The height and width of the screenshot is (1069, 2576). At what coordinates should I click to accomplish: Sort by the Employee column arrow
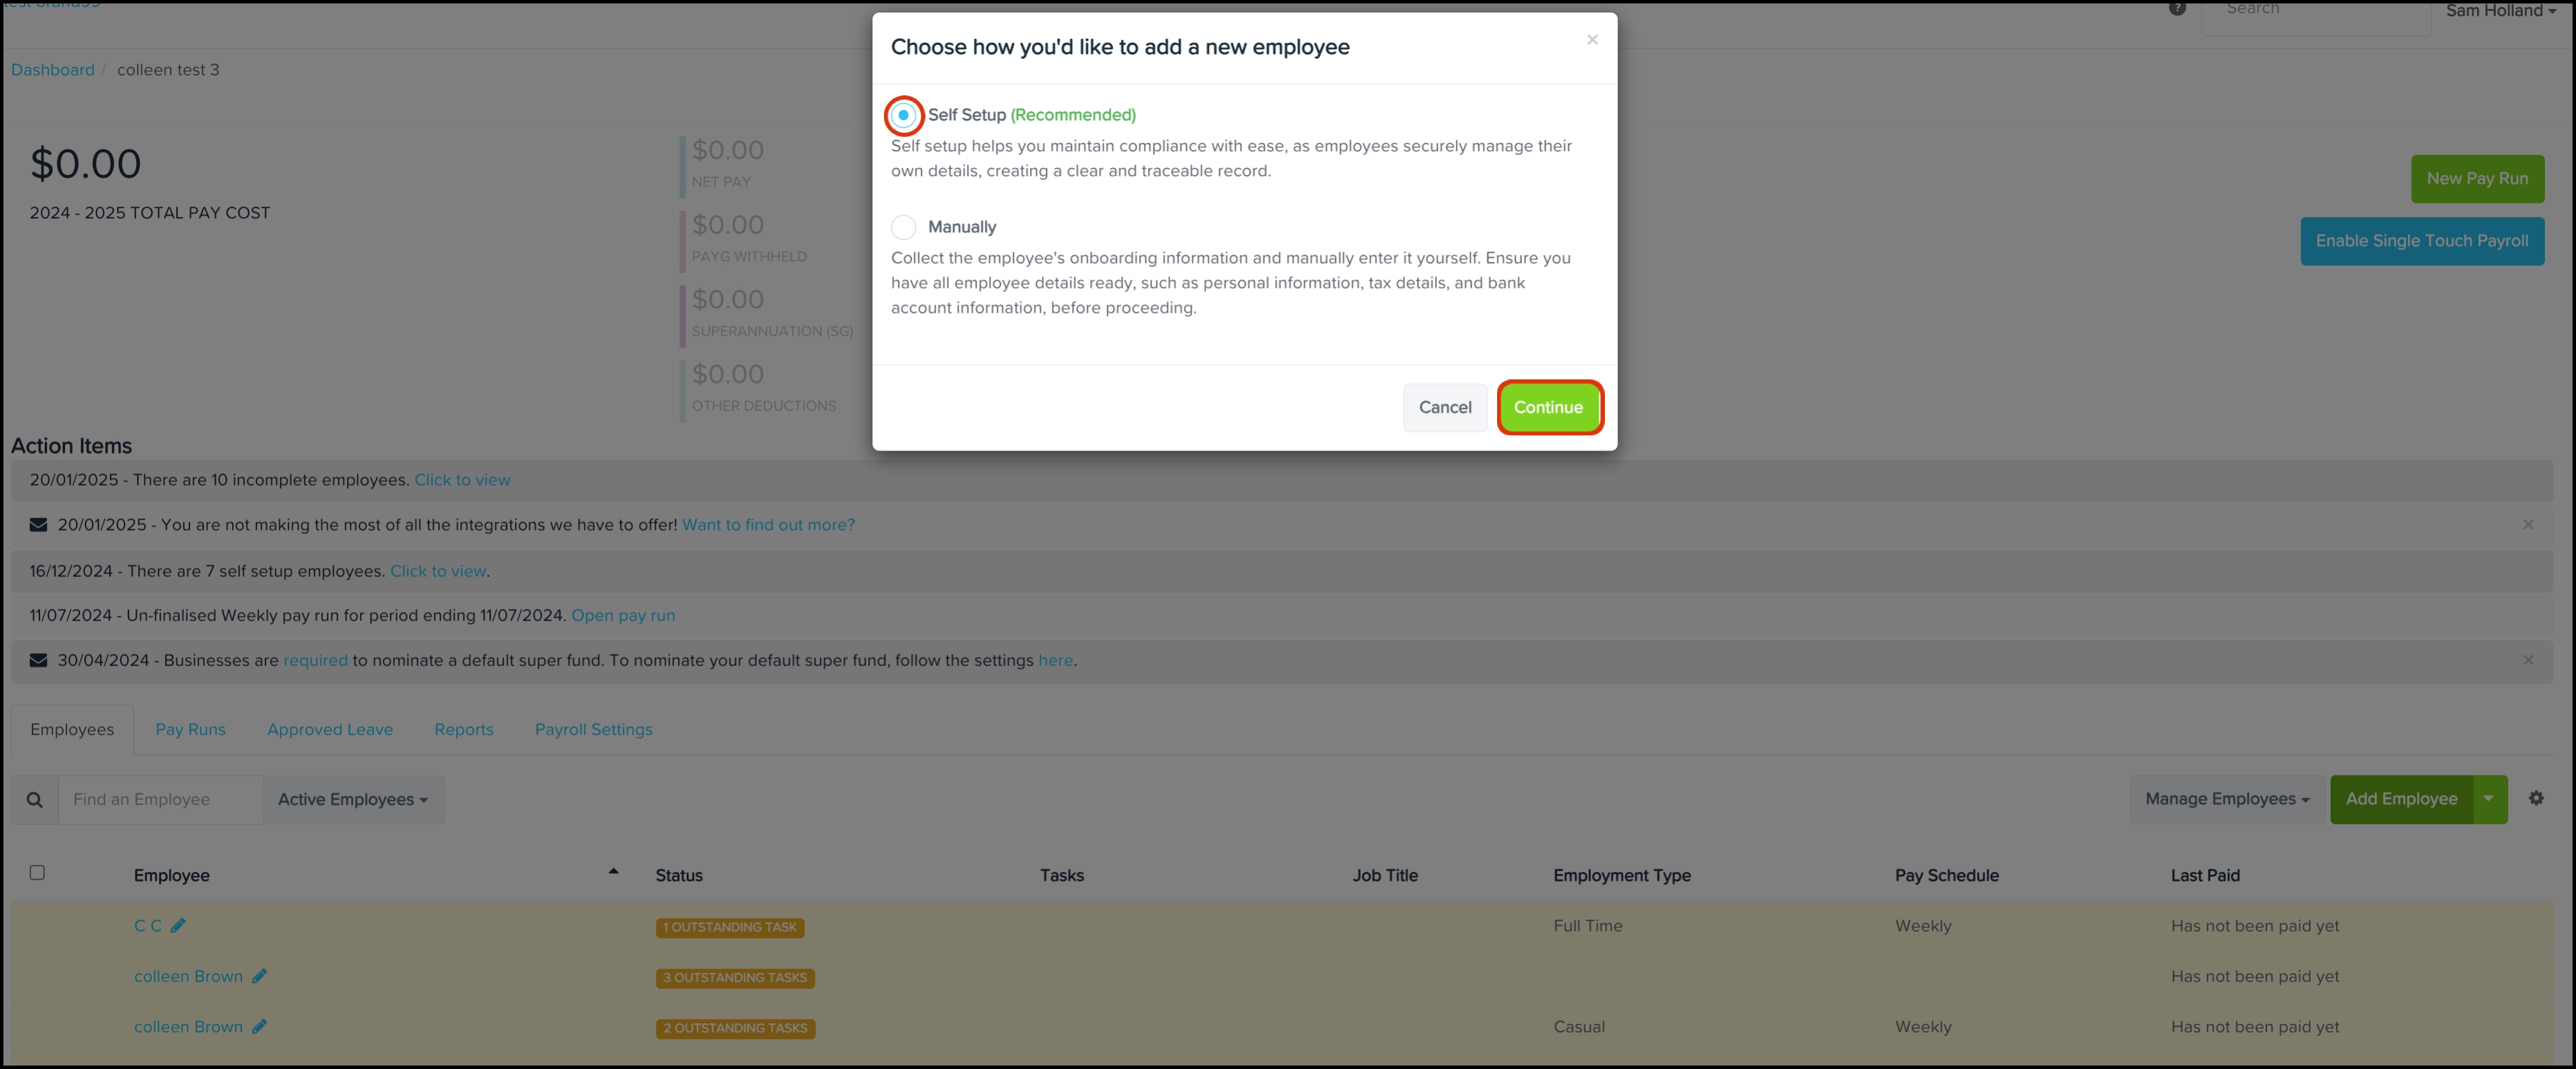tap(613, 872)
